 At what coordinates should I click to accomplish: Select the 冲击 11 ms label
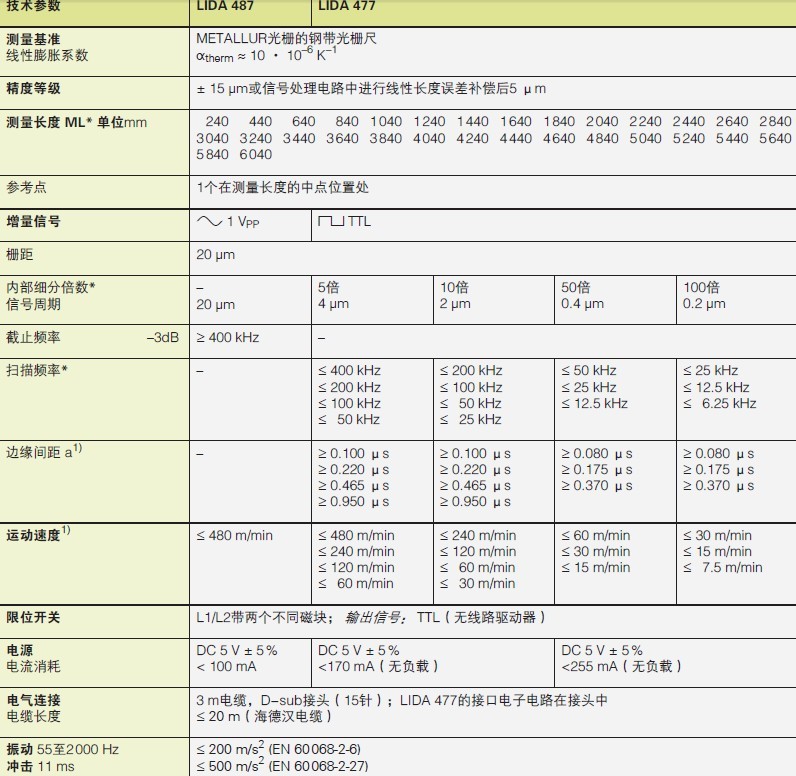[40, 766]
